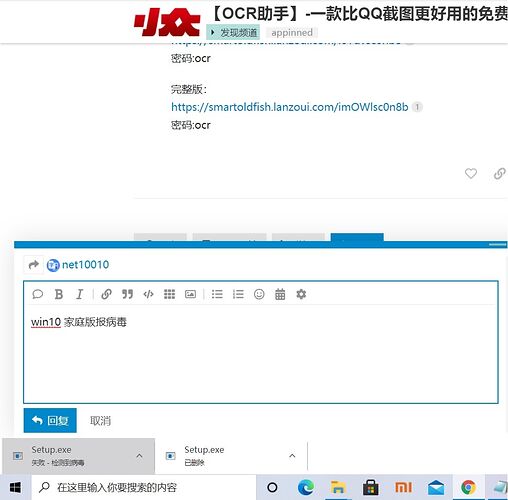This screenshot has width=508, height=500.
Task: Insert bulleted list
Action: coord(217,294)
